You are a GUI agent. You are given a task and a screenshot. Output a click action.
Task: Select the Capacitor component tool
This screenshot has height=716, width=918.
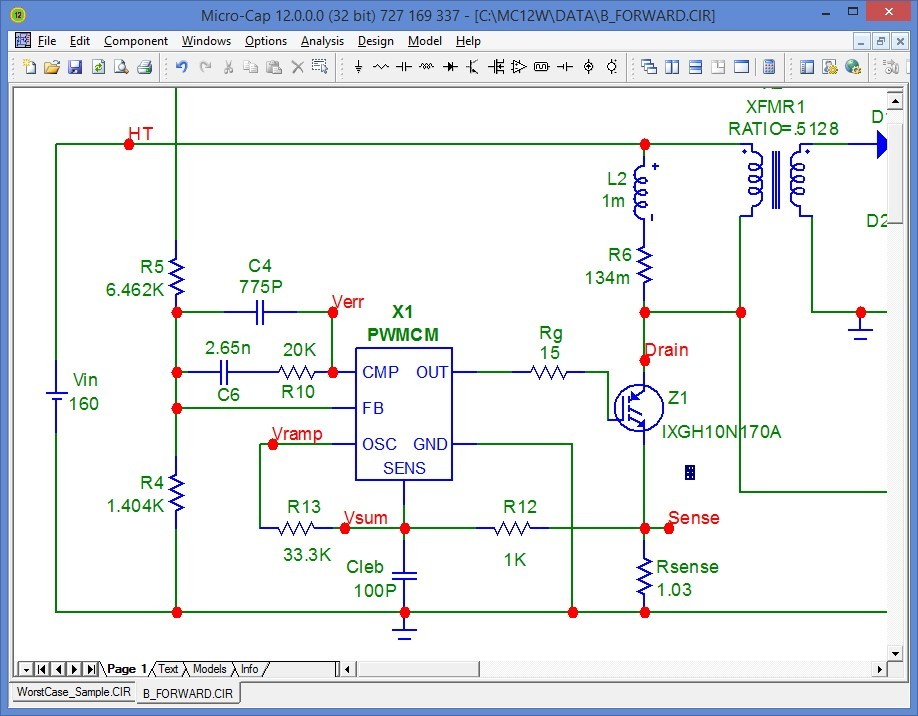pyautogui.click(x=404, y=67)
